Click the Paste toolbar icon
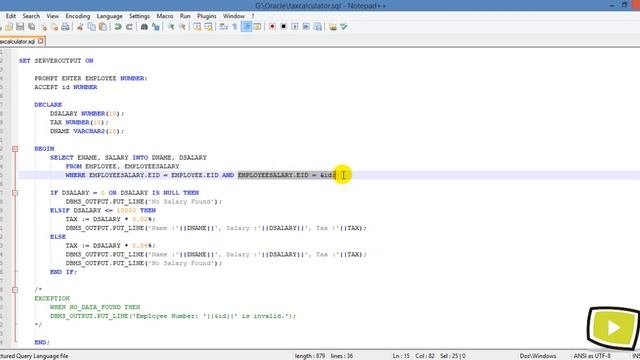Image resolution: width=640 pixels, height=360 pixels. pyautogui.click(x=103, y=27)
